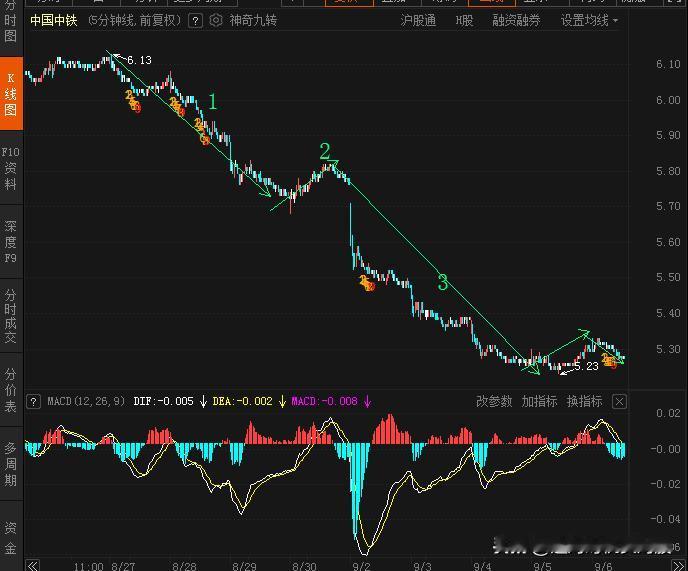Viewport: 688px width, 571px height.
Task: Click the DIF:-0.005 value
Action: (163, 401)
